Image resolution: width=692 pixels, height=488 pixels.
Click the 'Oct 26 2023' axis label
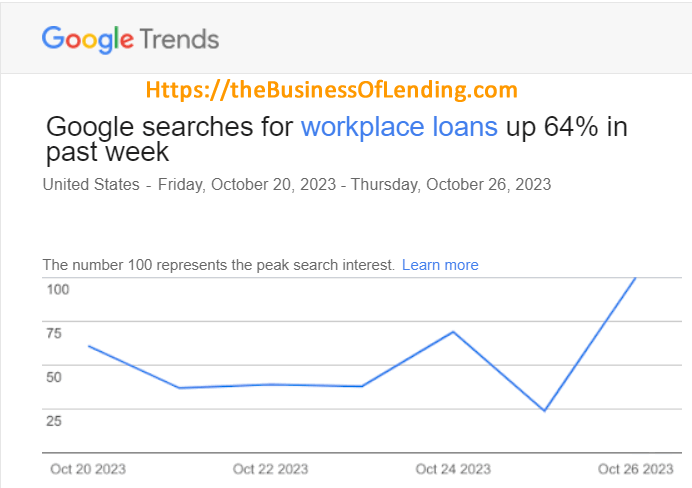click(x=636, y=469)
